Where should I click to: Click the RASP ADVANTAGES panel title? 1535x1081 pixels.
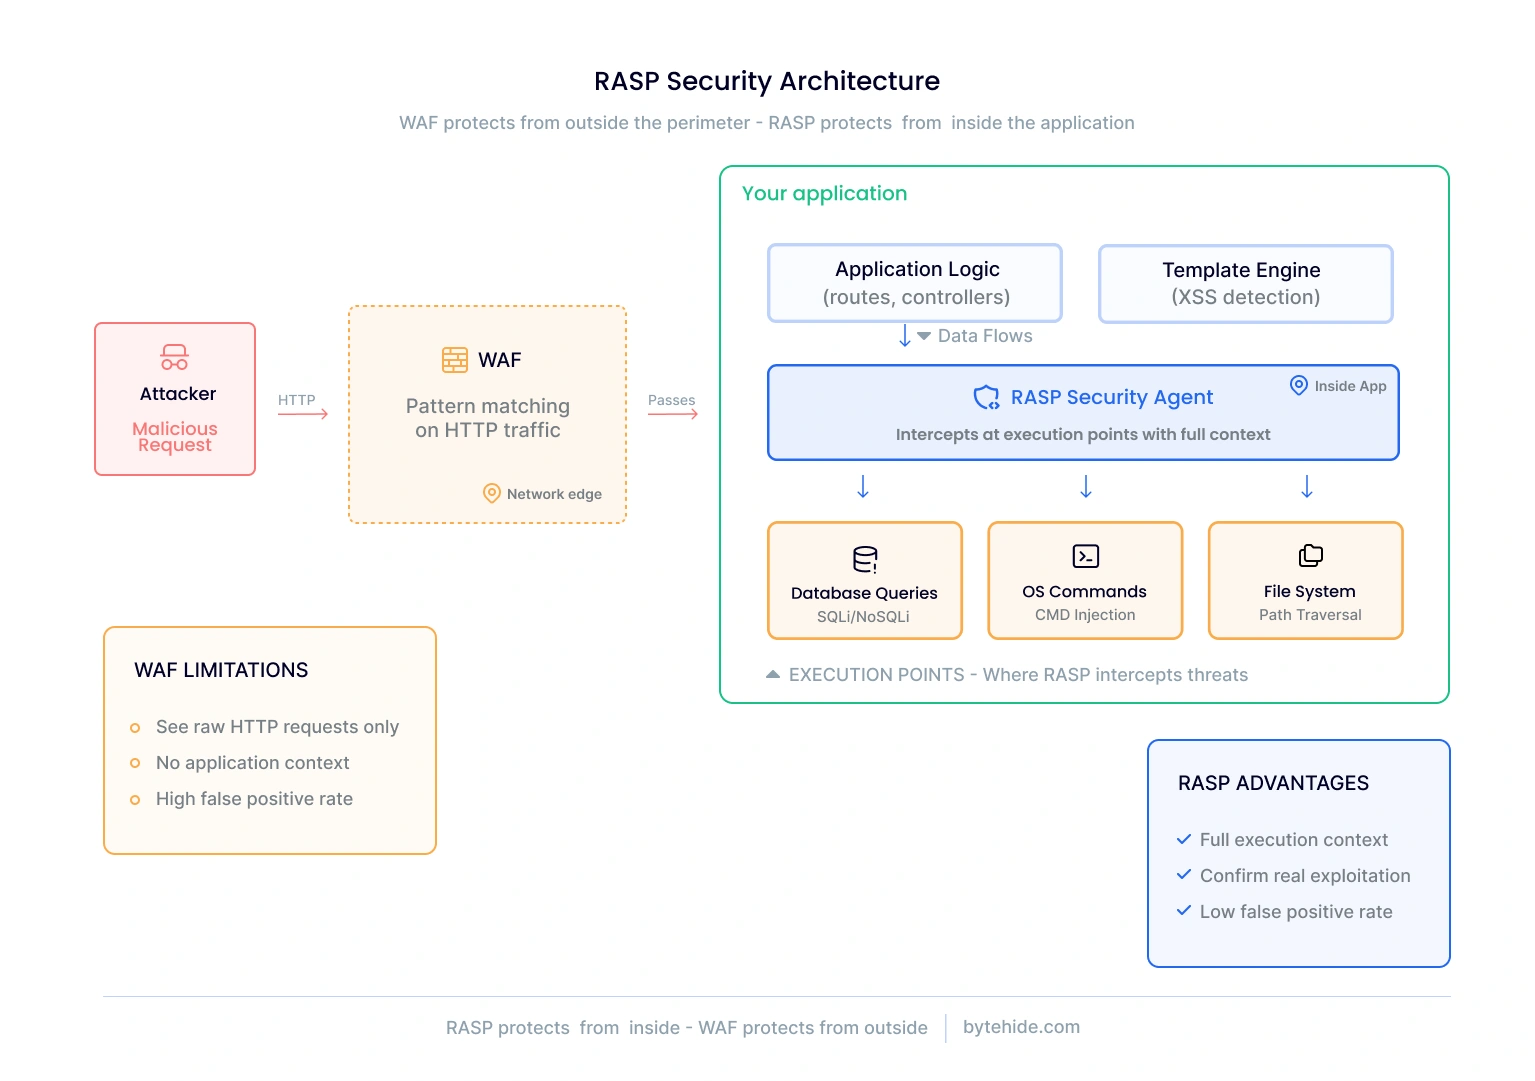coord(1272,783)
